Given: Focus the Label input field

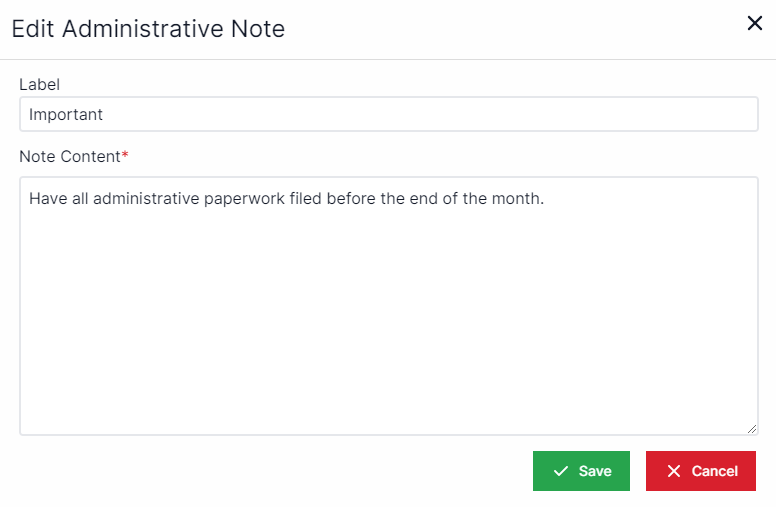Looking at the screenshot, I should click(388, 114).
